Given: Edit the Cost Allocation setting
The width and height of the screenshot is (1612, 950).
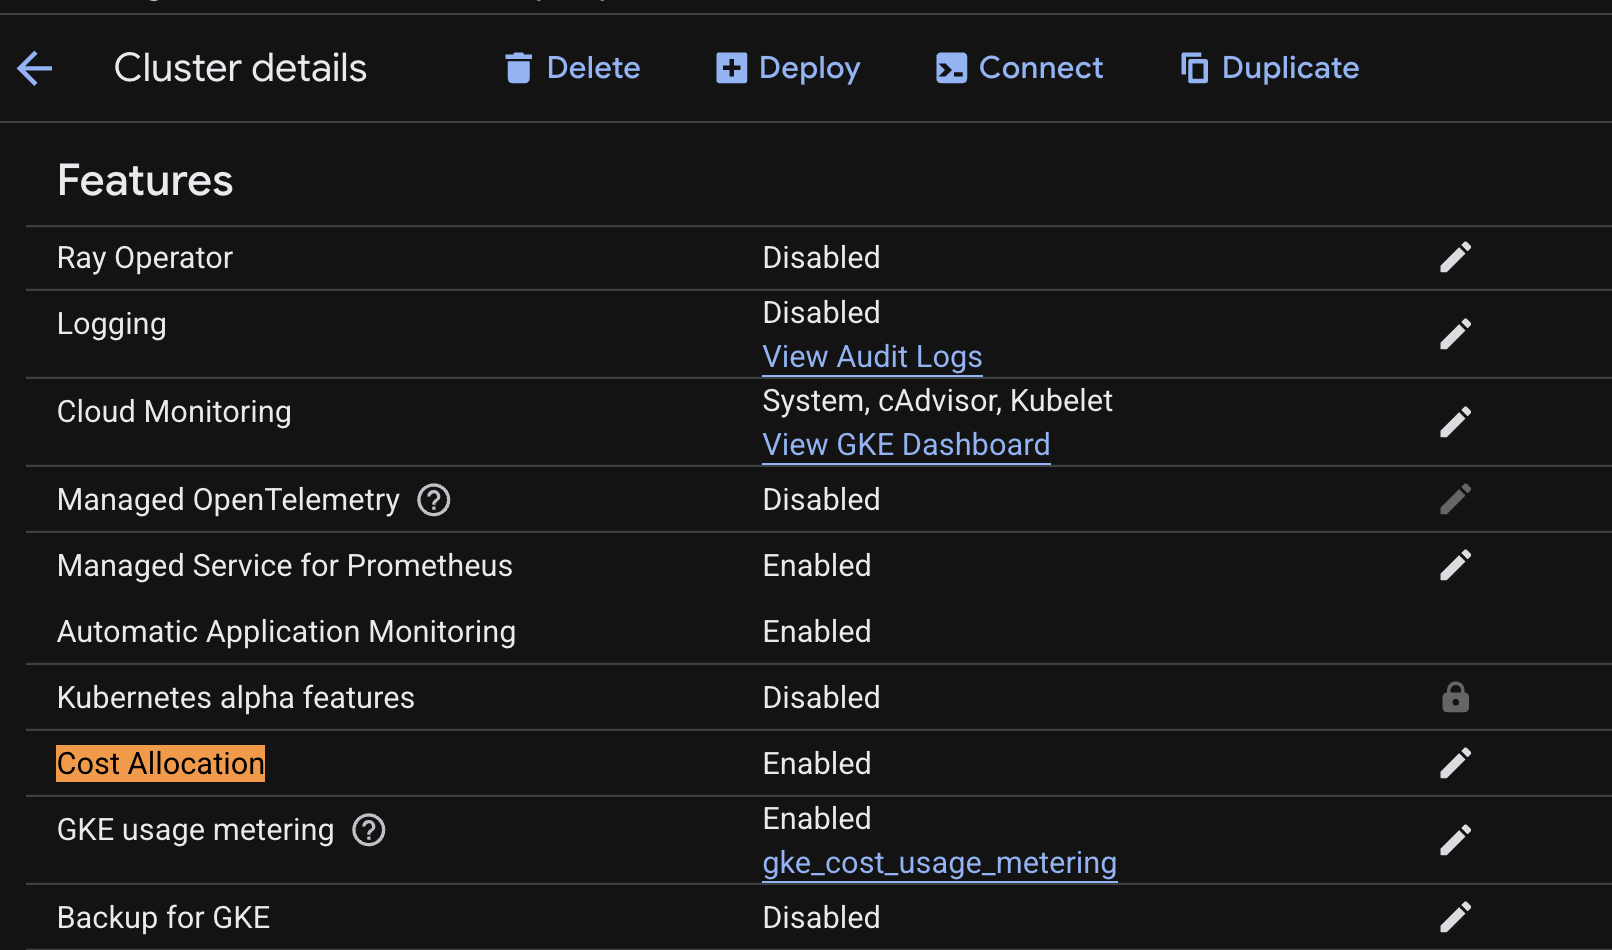Looking at the screenshot, I should pos(1455,763).
